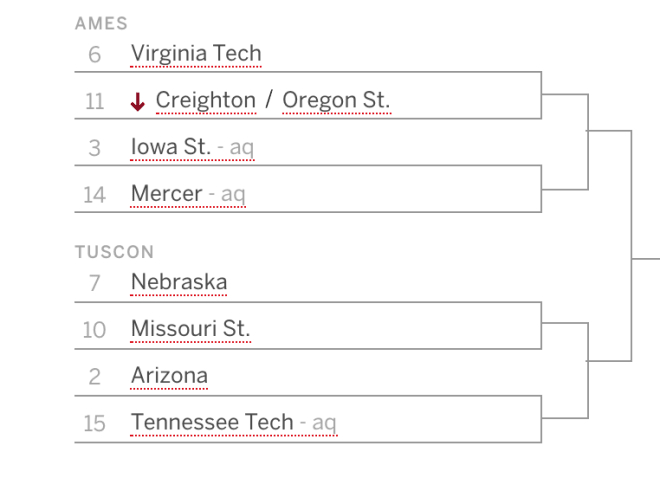The width and height of the screenshot is (660, 478).
Task: Click the seed number 6
Action: 94,55
